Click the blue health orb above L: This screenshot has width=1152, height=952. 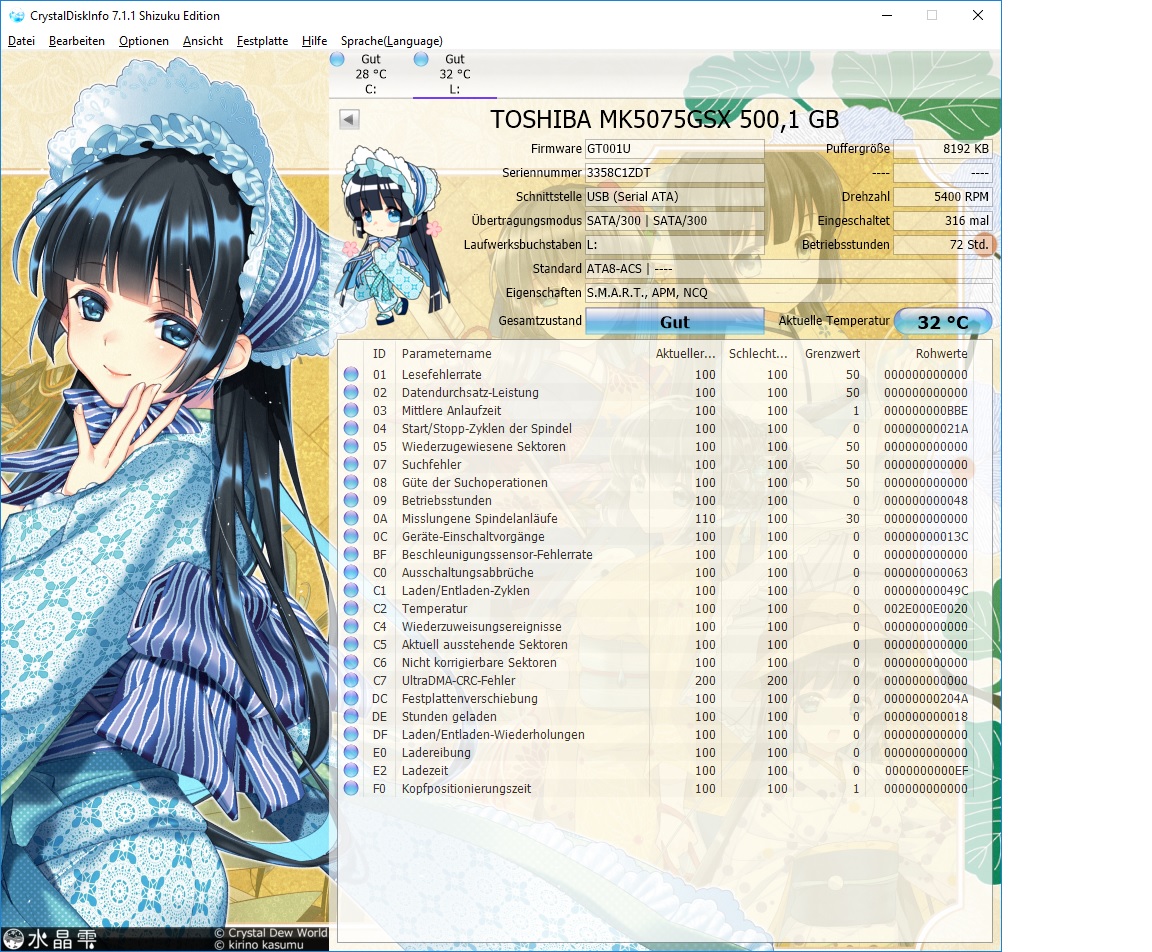tap(421, 59)
